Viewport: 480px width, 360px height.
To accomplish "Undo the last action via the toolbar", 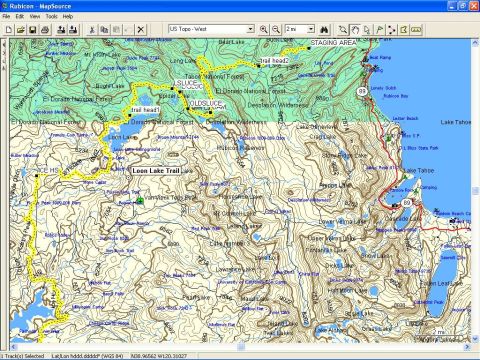I will tap(128, 30).
